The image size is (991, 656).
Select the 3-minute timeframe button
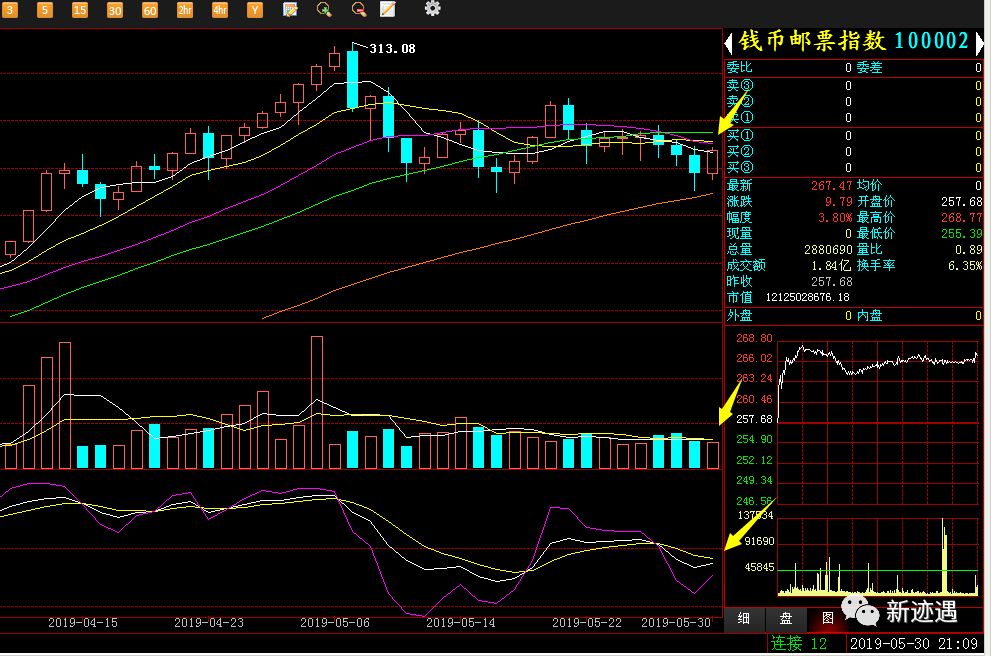[x=9, y=9]
